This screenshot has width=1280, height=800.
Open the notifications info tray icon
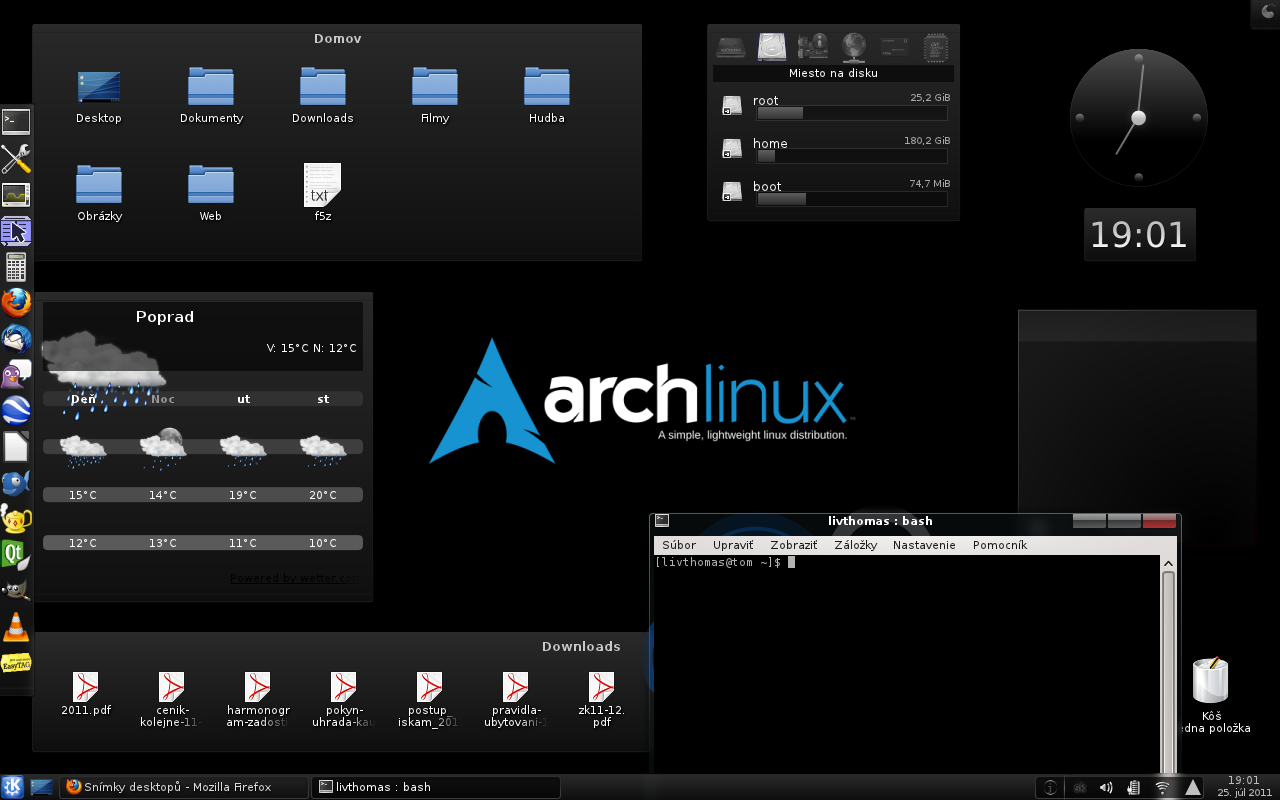click(1049, 788)
